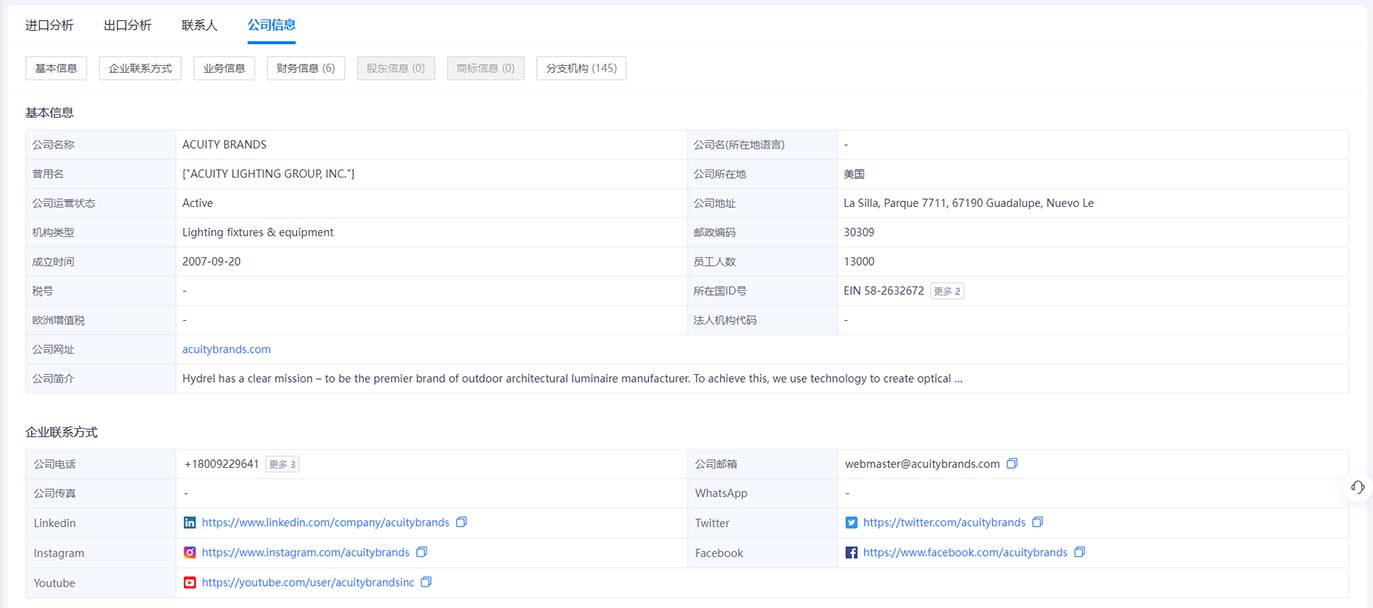The width and height of the screenshot is (1373, 608).
Task: Click the WhatsApp row label
Action: click(x=721, y=493)
